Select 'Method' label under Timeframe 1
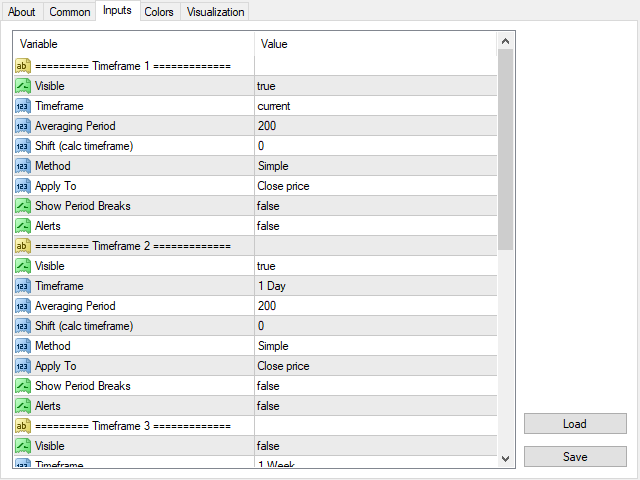 click(x=53, y=166)
